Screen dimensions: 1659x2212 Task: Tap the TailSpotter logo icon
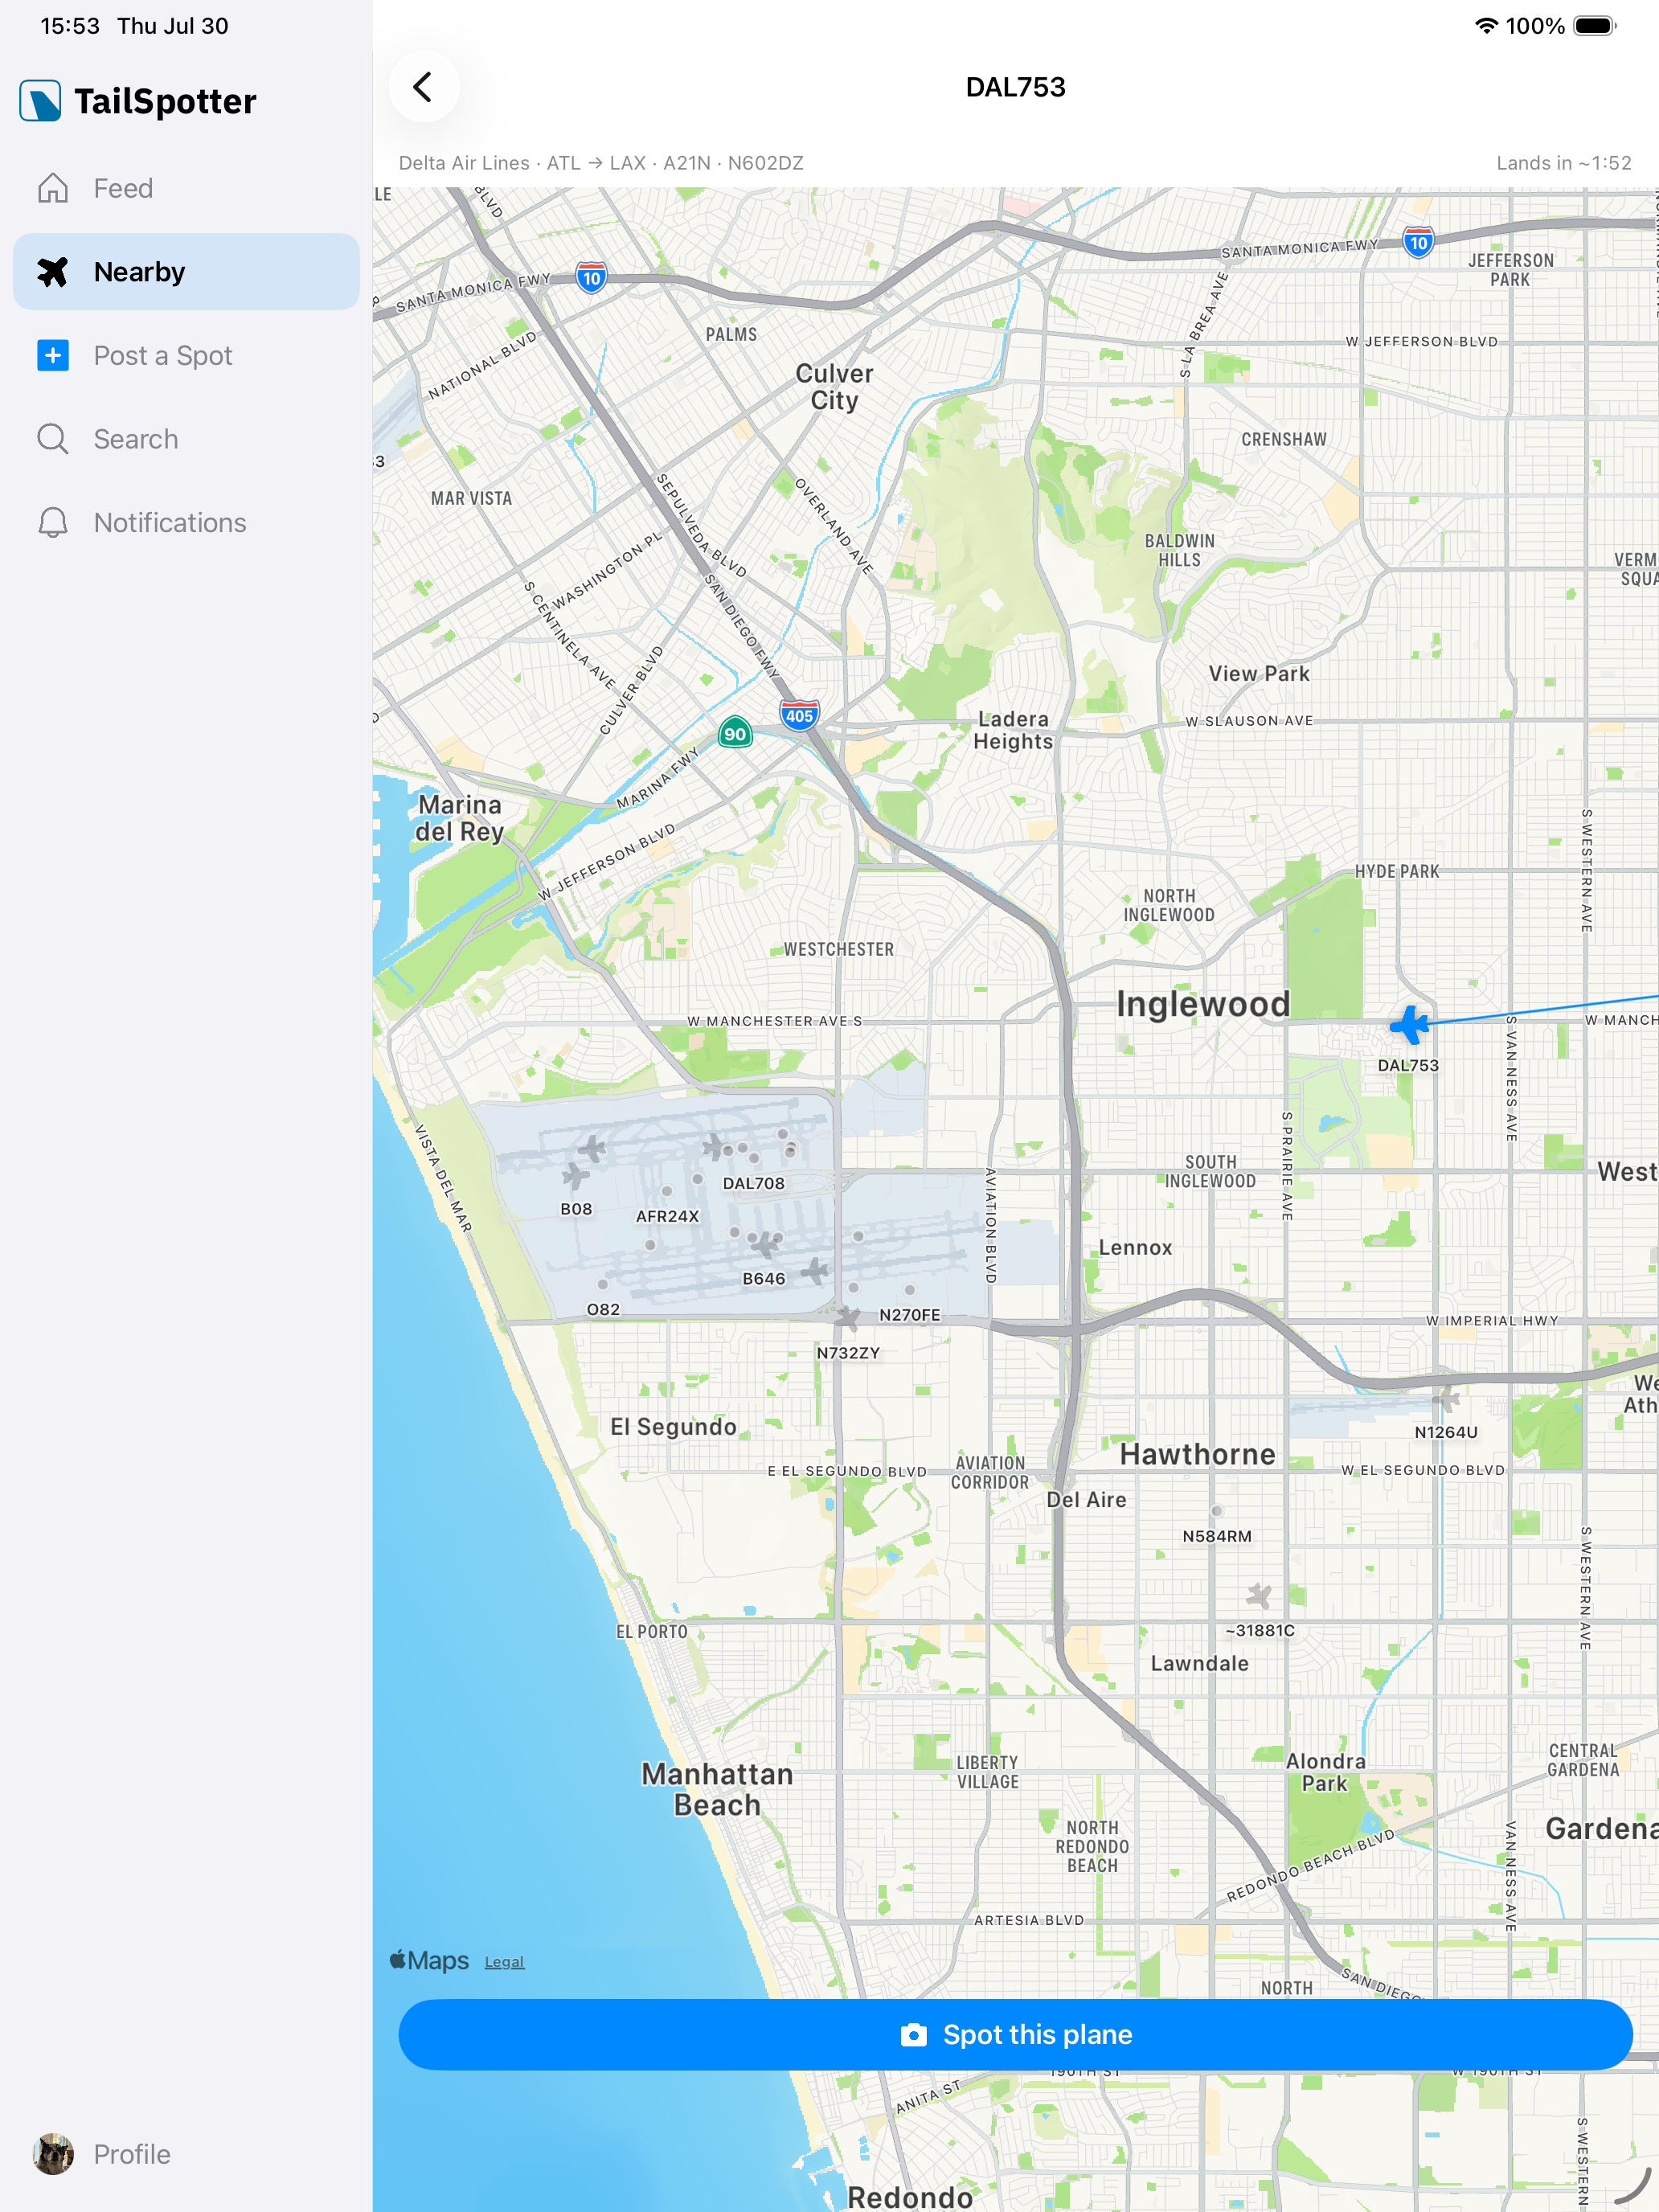coord(40,101)
